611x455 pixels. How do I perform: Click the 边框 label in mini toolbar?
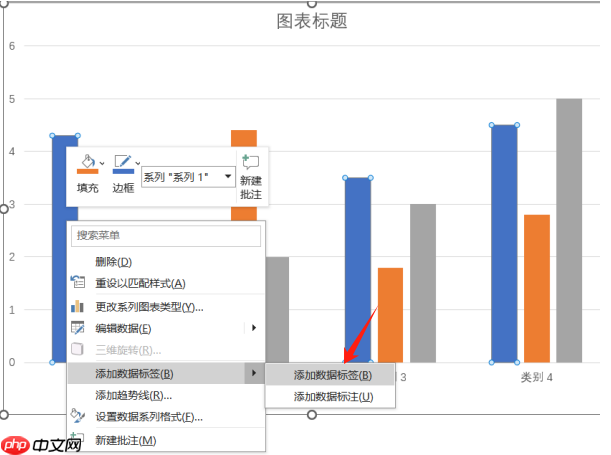pos(123,188)
